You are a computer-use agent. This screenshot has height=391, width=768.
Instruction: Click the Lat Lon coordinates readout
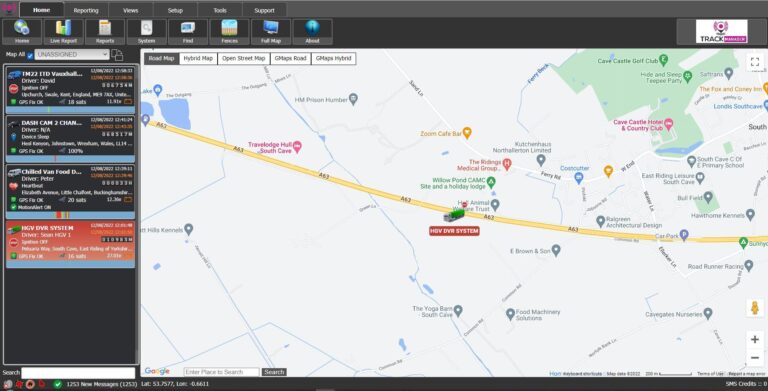[x=175, y=384]
